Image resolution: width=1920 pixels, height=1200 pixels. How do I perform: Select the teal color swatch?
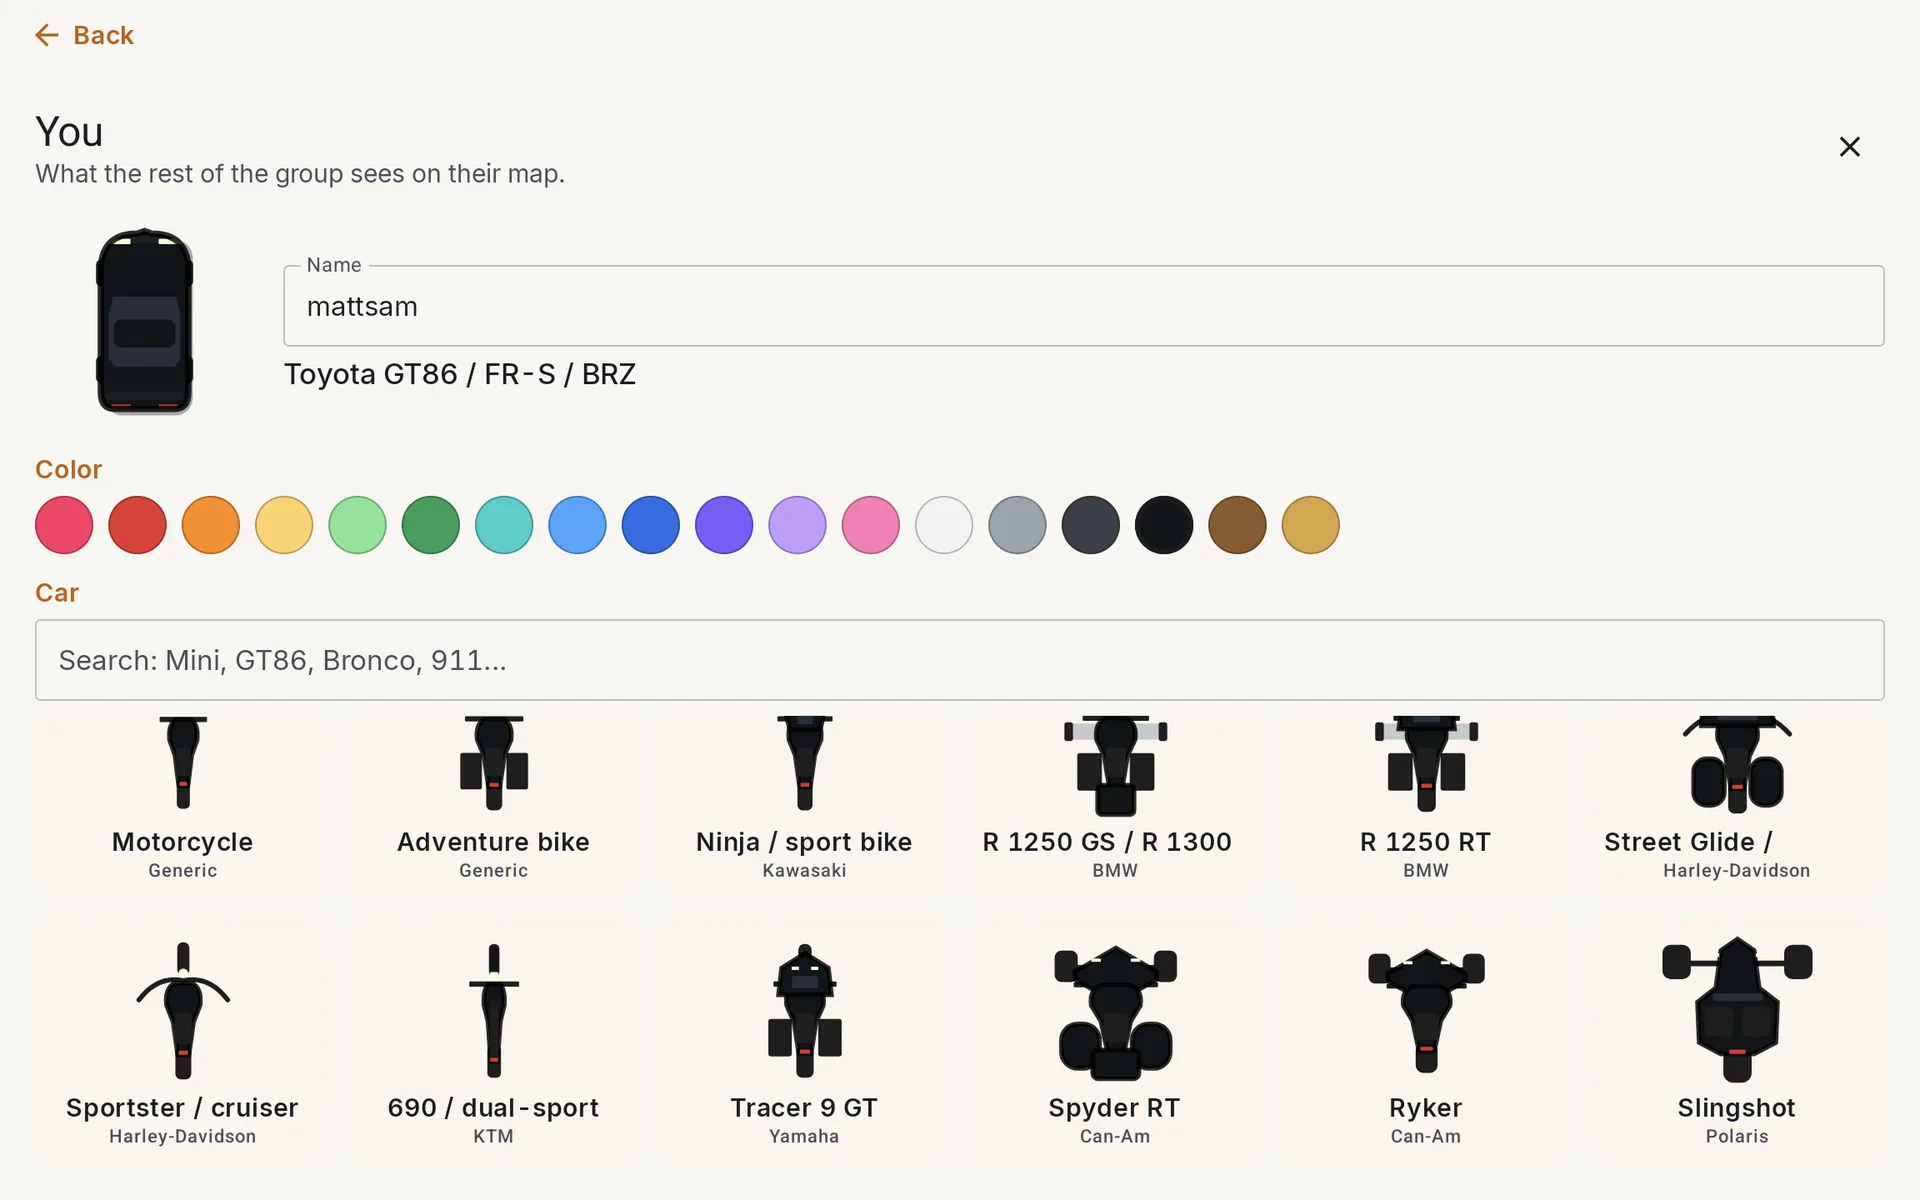504,525
